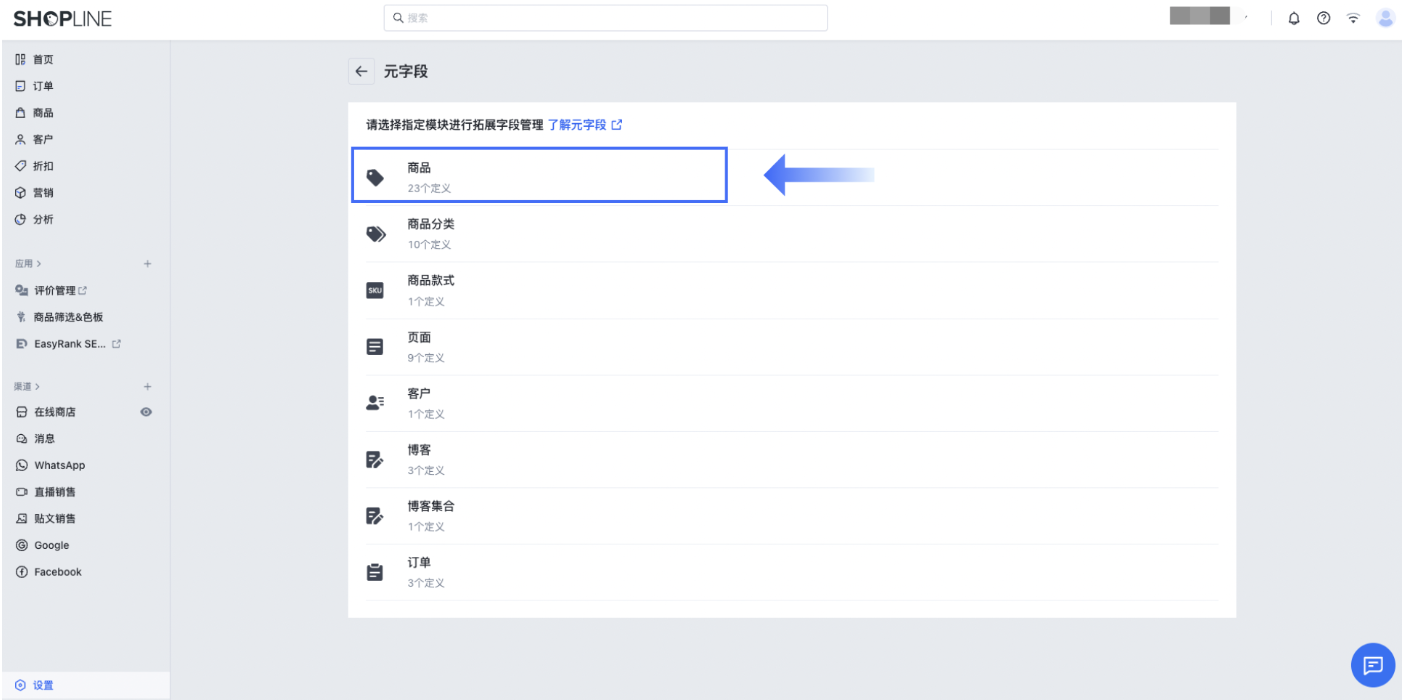
Task: Click the document icon of 页面
Action: click(375, 347)
